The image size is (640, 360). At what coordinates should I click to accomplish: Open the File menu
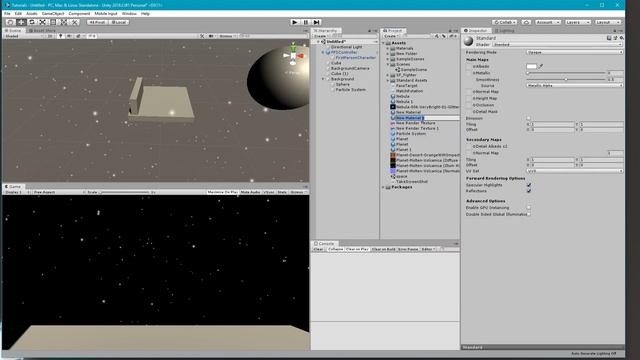point(7,13)
